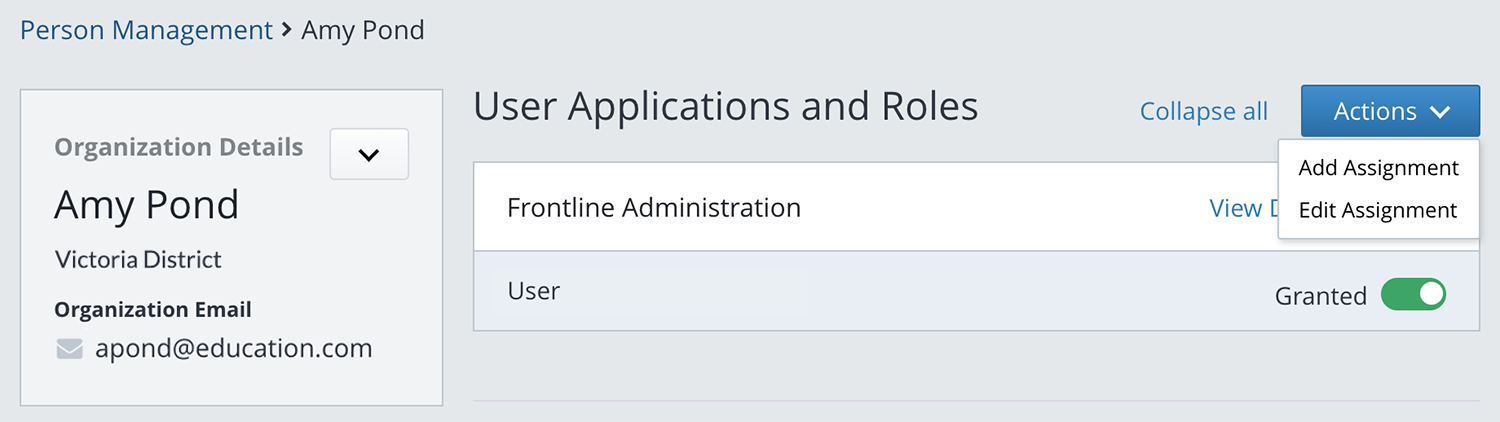This screenshot has width=1500, height=422.
Task: Click the Organization Details label
Action: pos(178,148)
